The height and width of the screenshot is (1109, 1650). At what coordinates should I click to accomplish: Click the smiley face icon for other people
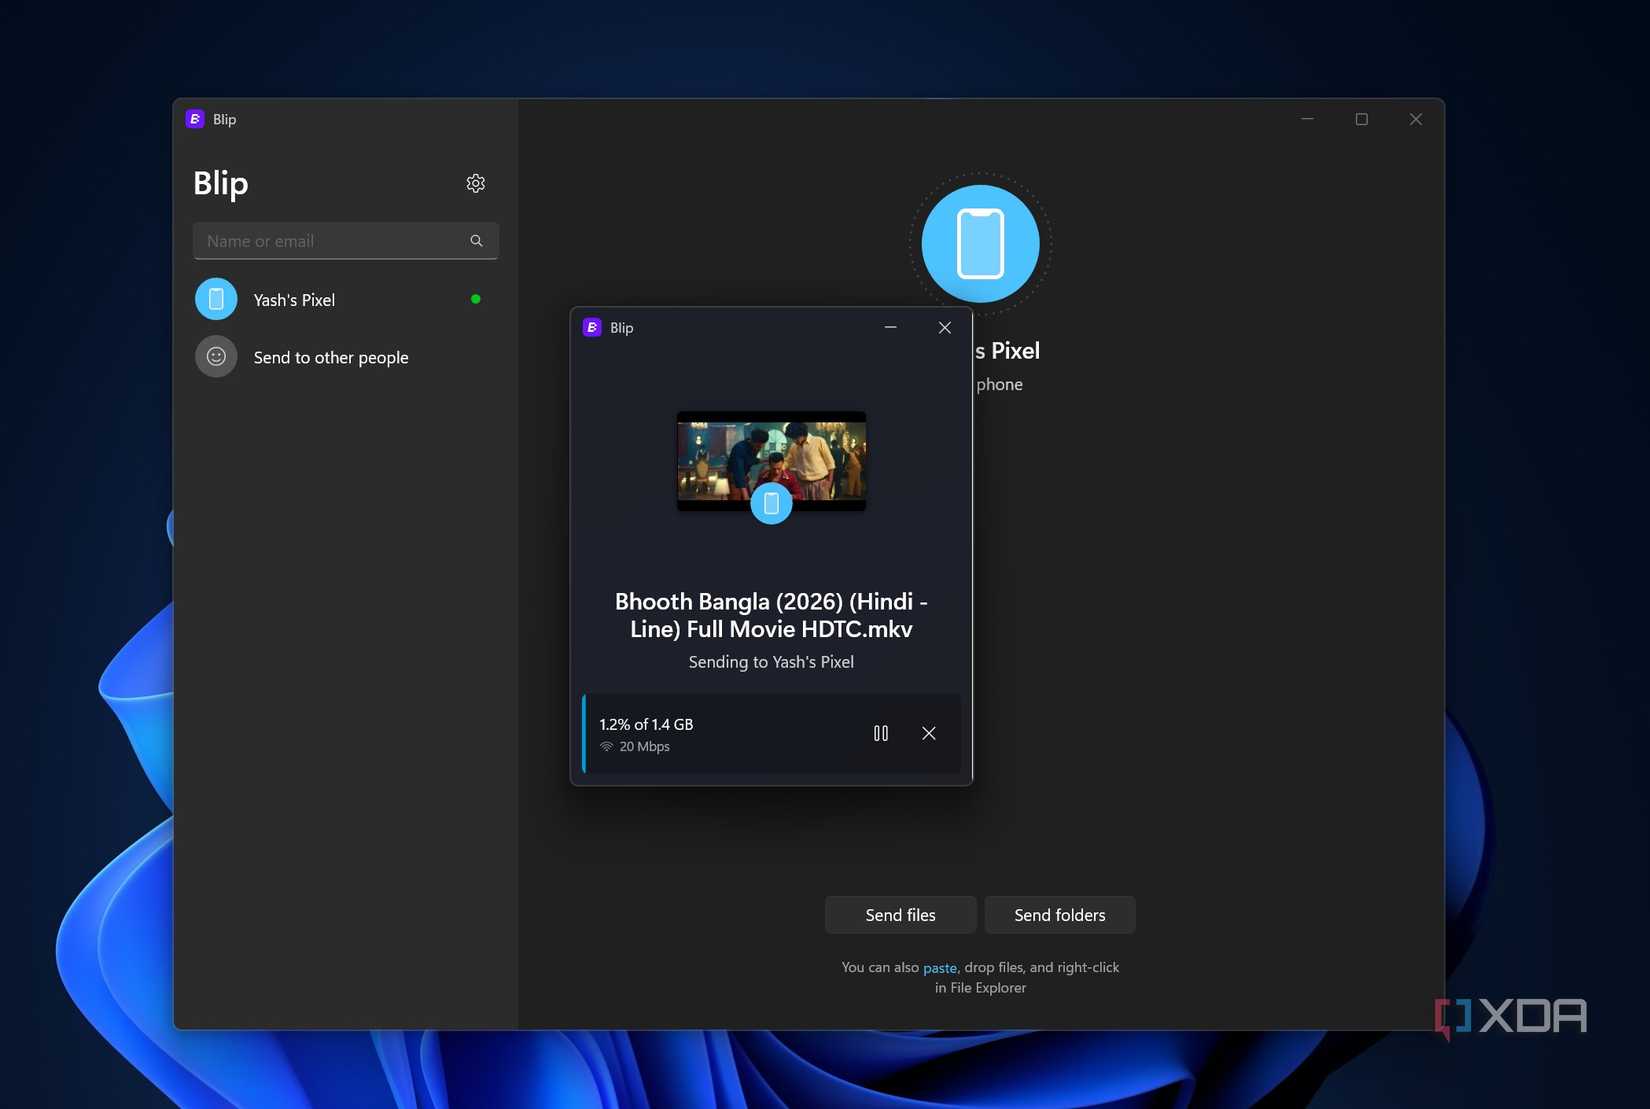click(216, 357)
